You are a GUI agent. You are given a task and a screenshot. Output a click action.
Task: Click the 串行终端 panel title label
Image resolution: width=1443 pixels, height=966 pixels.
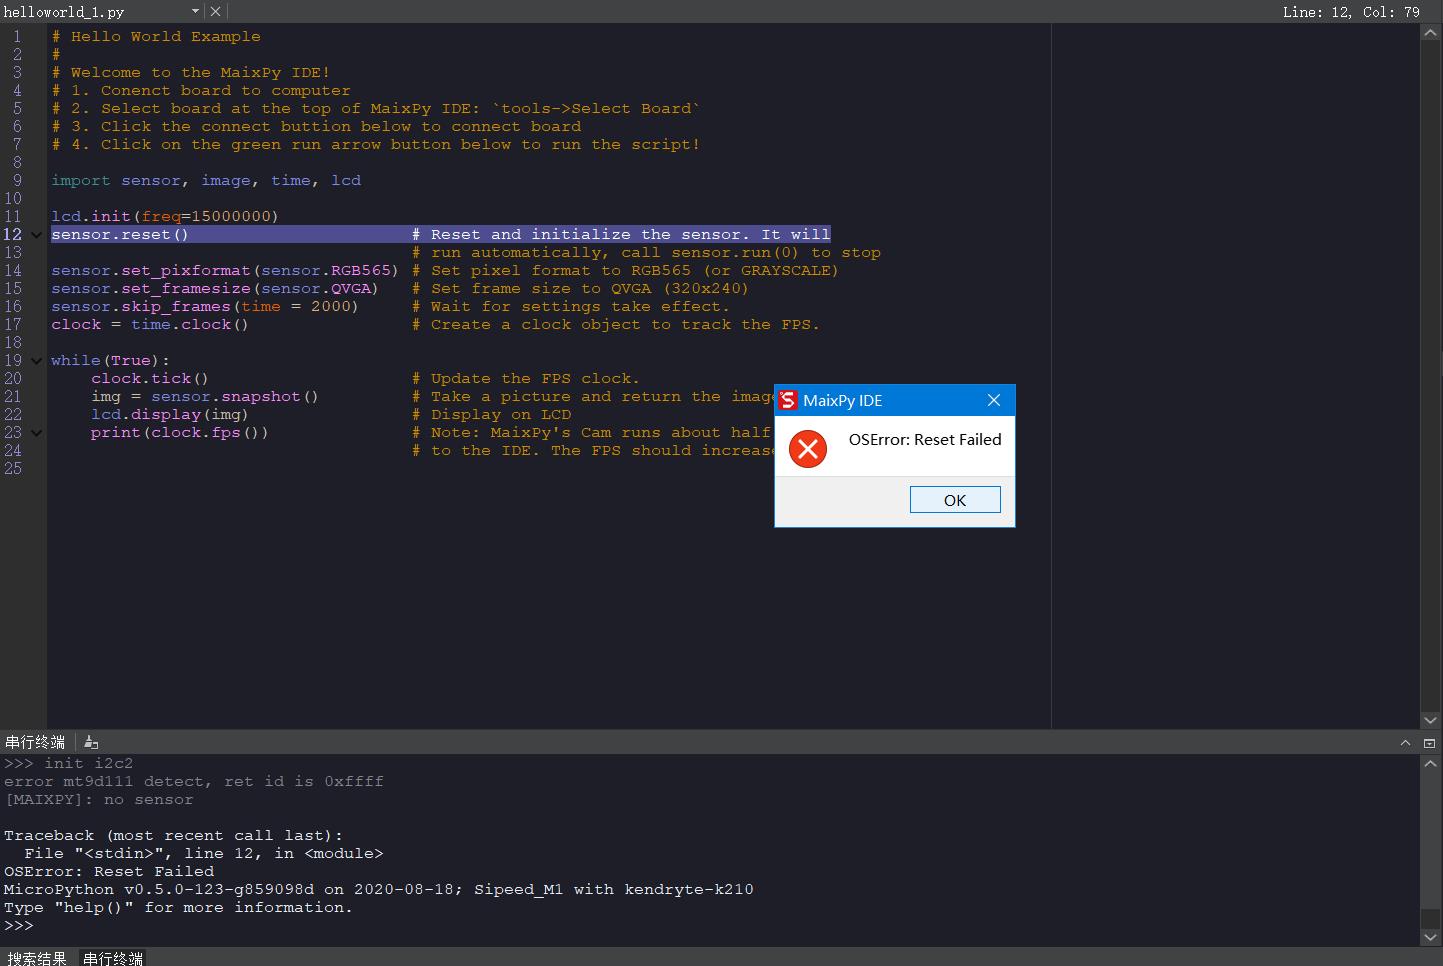(35, 742)
